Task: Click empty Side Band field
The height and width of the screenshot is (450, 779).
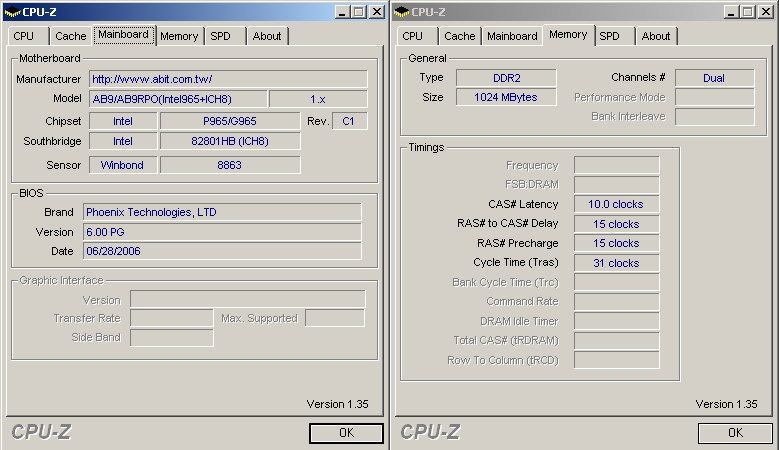Action: click(171, 338)
